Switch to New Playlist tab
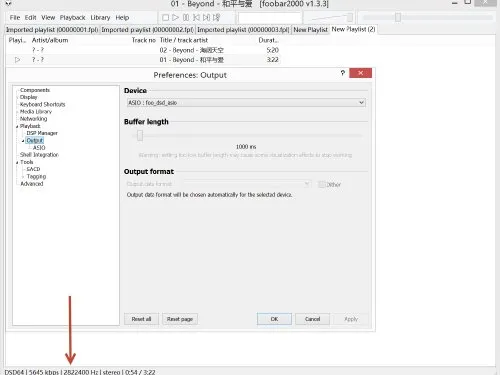The width and height of the screenshot is (500, 375). pyautogui.click(x=310, y=30)
